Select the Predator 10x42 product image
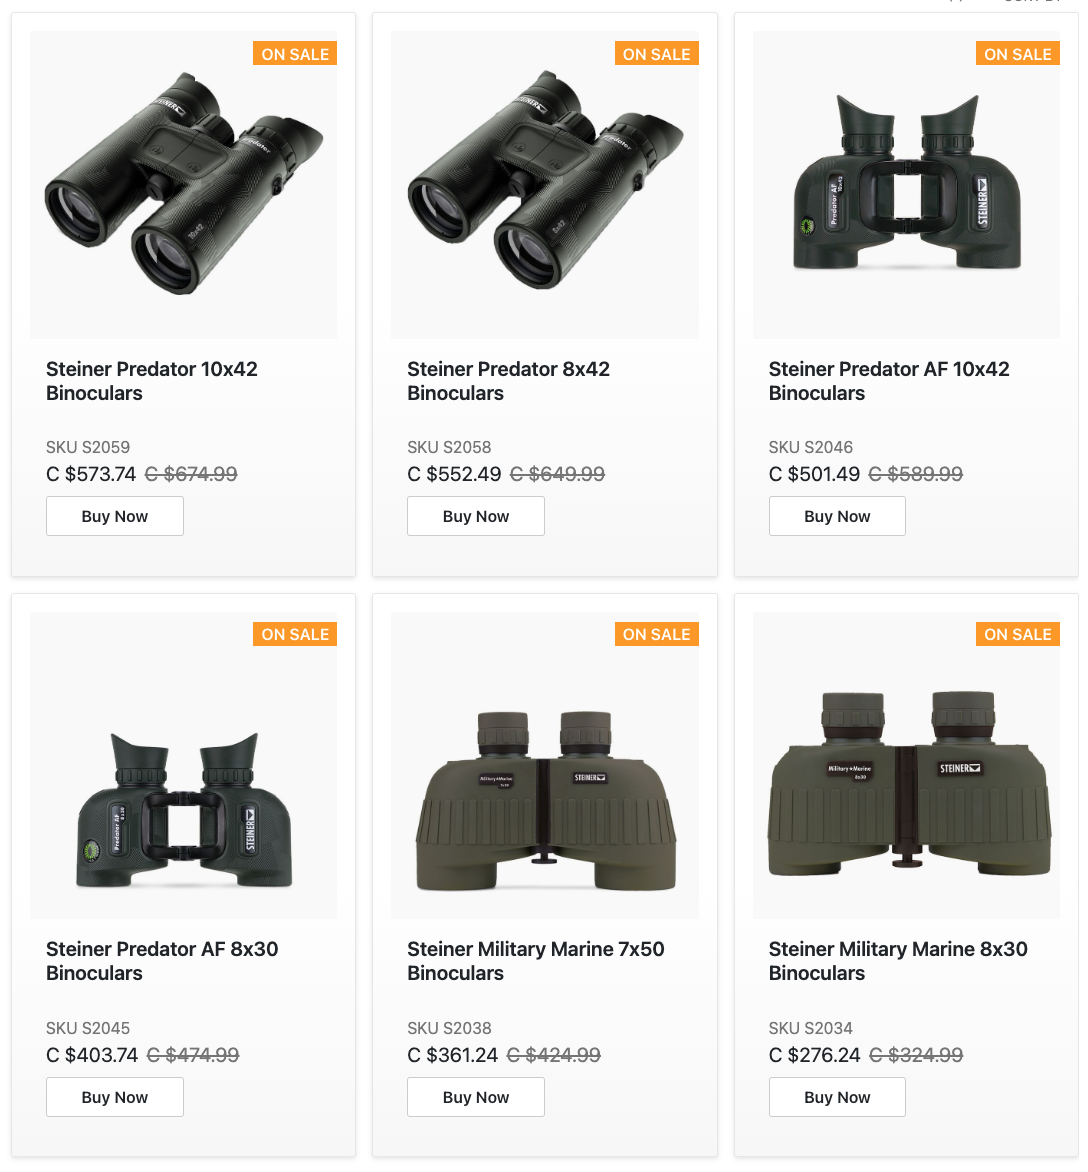 tap(183, 185)
